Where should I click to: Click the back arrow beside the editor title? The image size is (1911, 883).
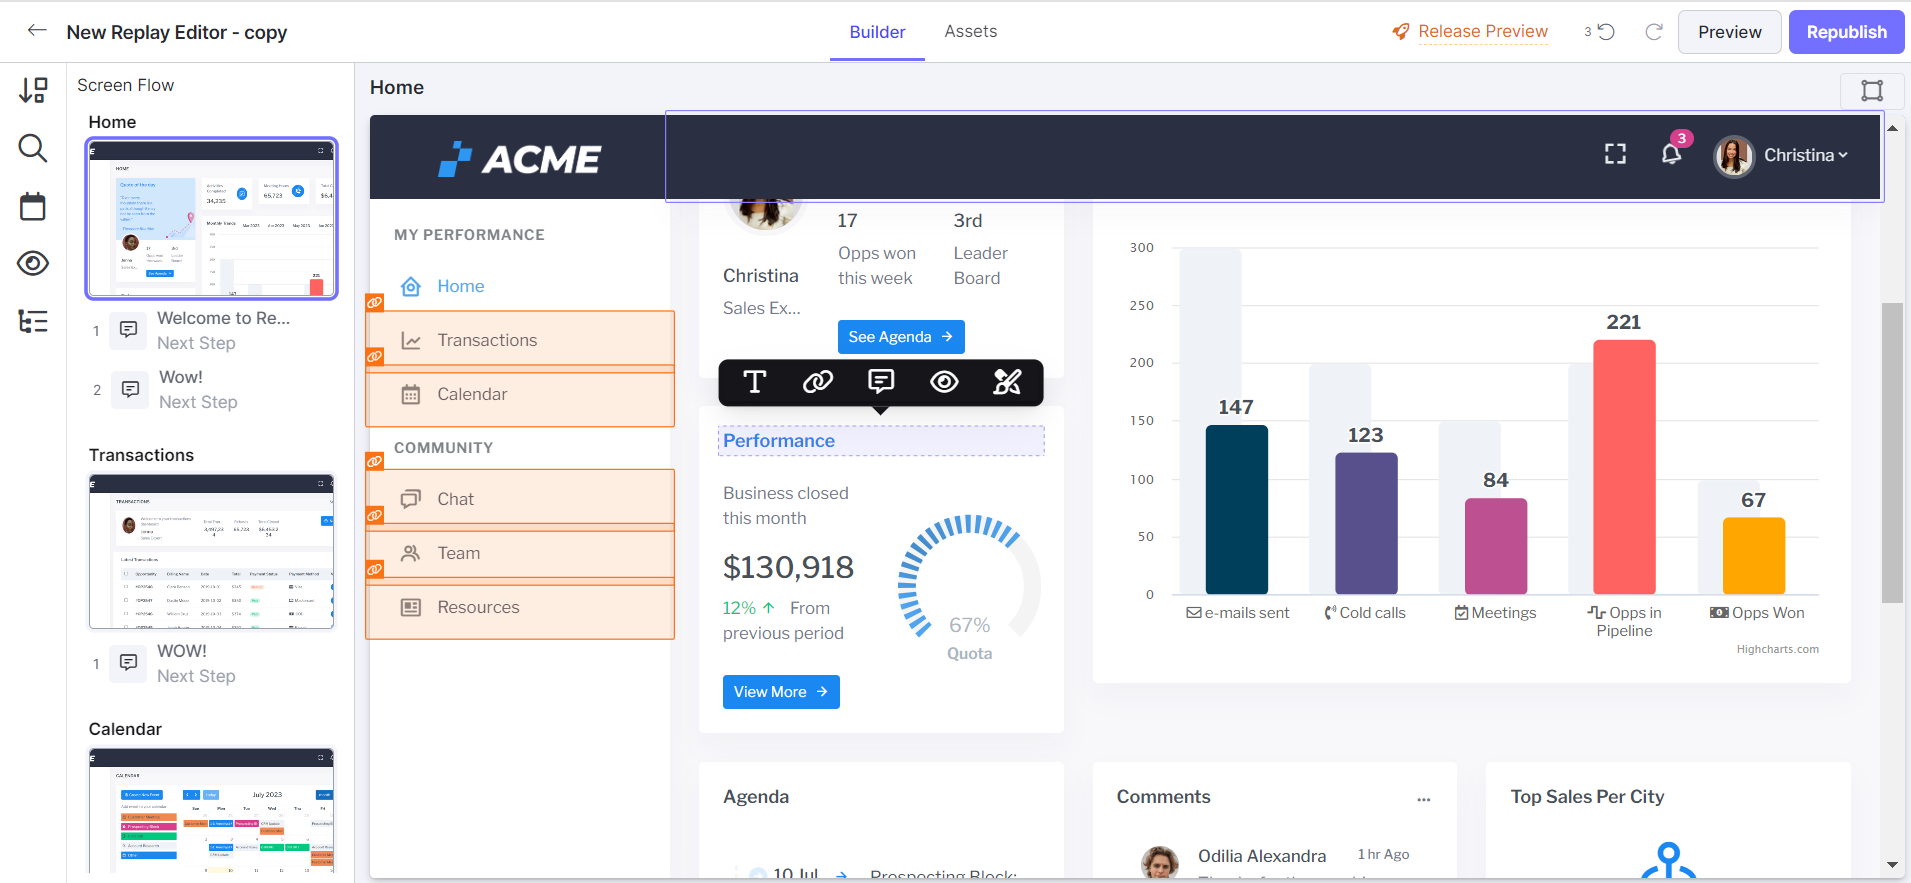37,31
